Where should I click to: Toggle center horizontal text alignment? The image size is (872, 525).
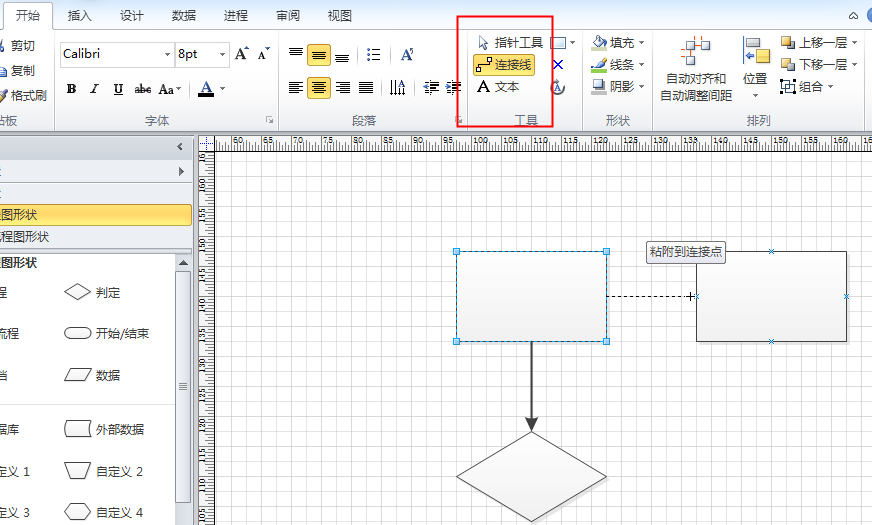(319, 88)
